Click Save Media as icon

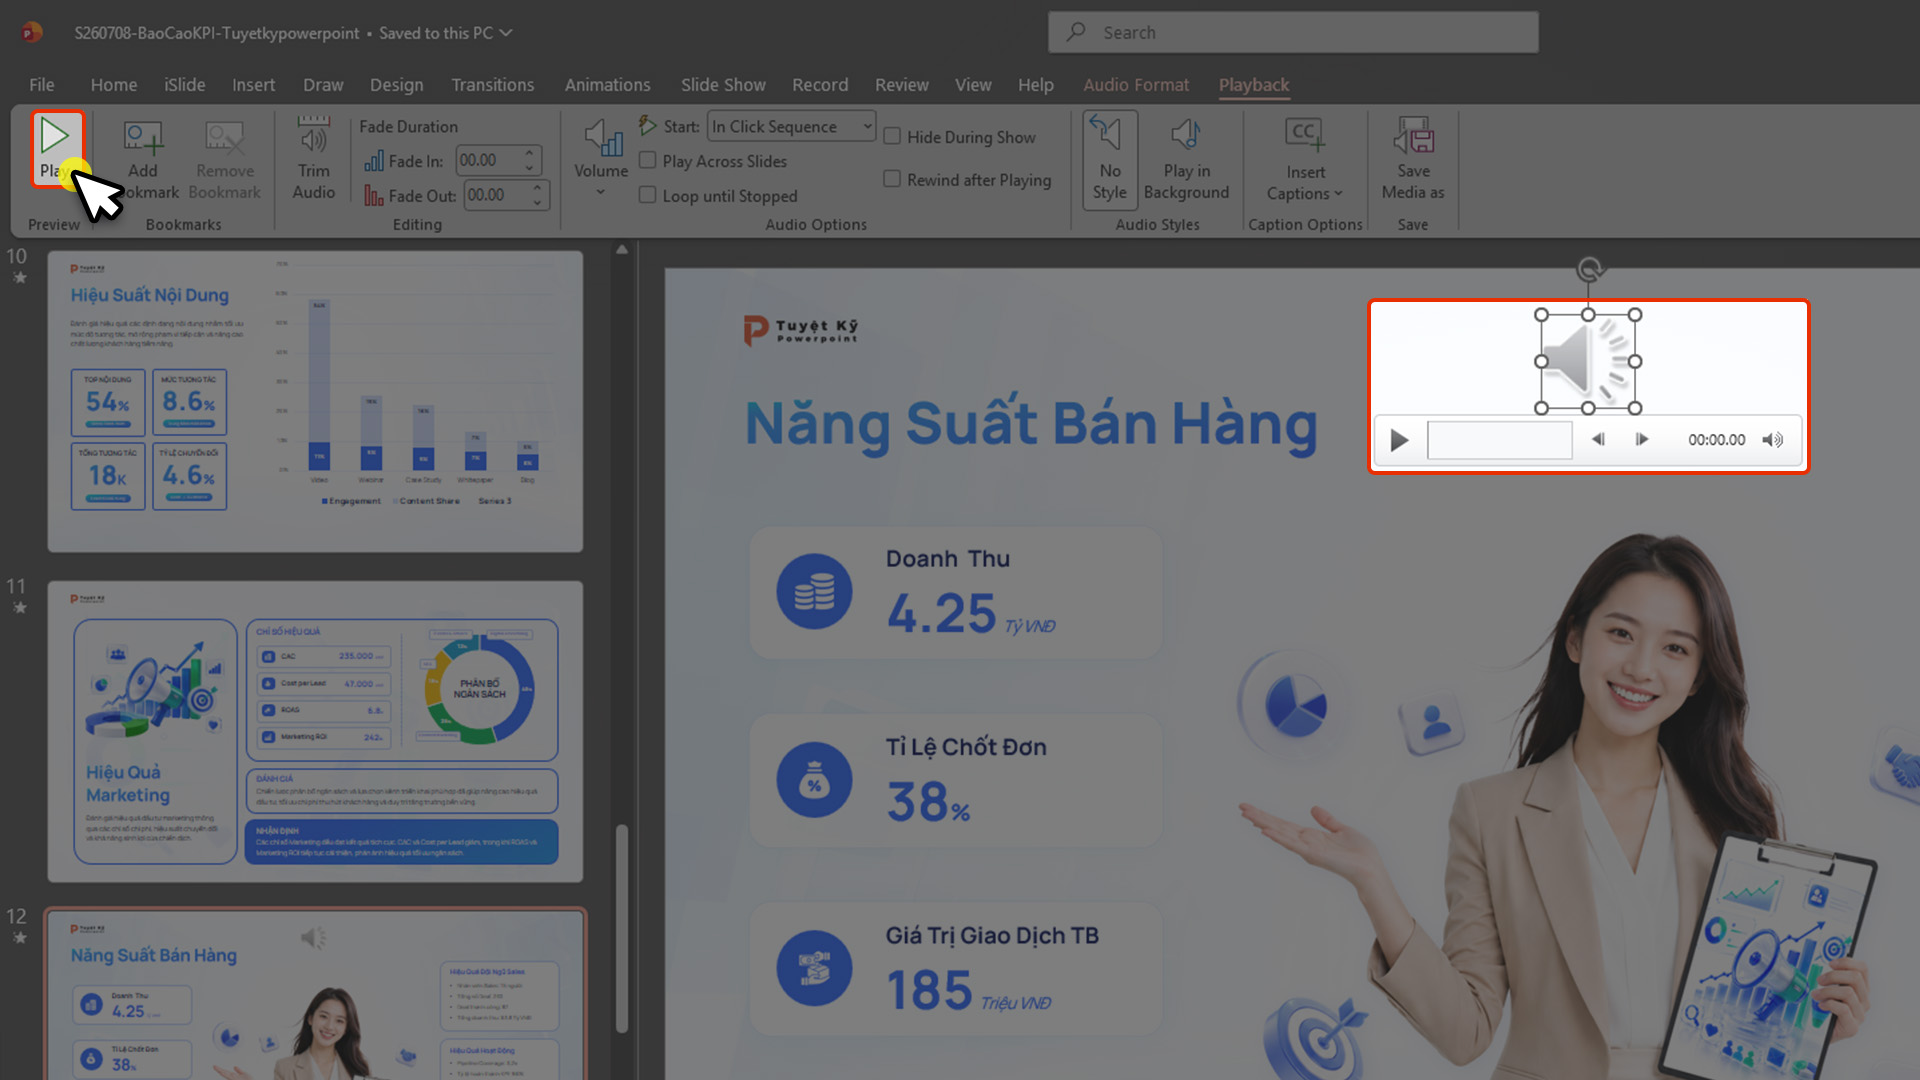(x=1413, y=135)
